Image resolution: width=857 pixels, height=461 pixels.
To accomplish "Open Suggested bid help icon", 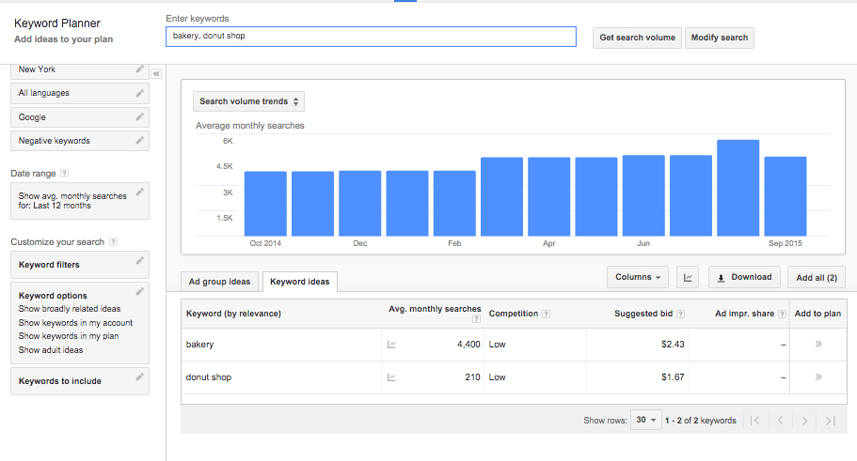I will pos(680,314).
